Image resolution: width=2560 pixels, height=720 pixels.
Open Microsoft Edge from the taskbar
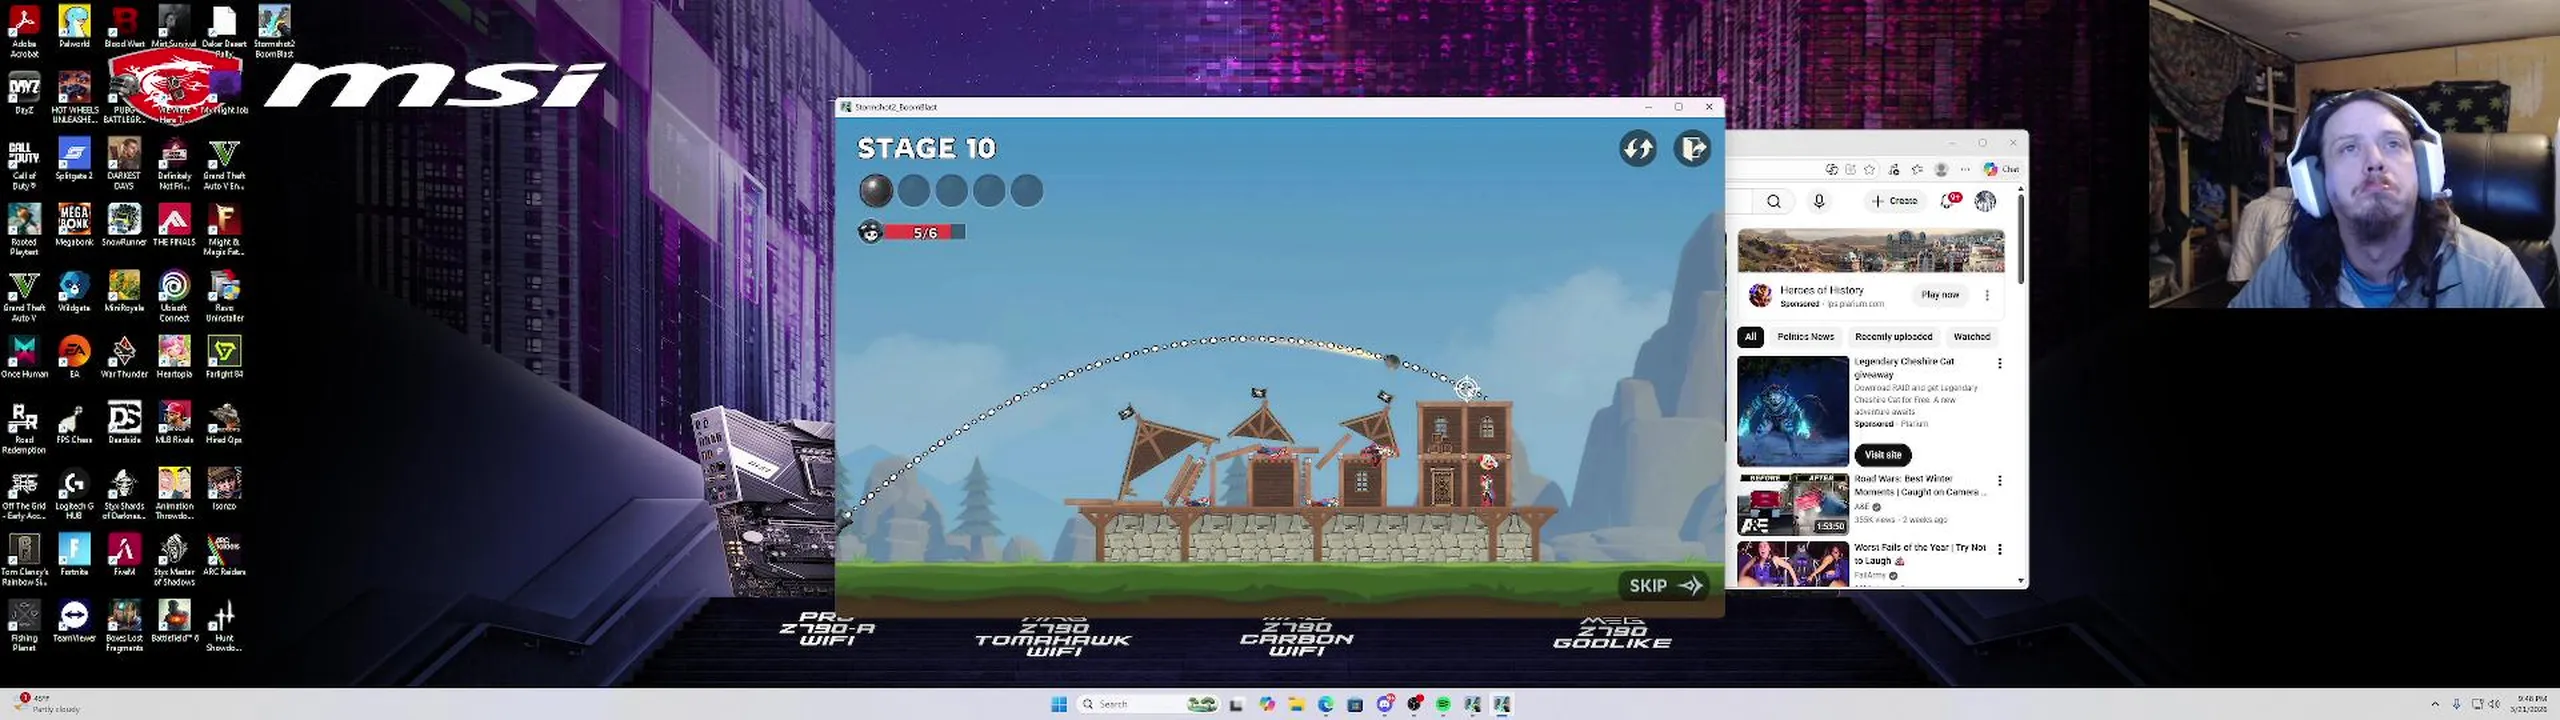coord(1326,704)
